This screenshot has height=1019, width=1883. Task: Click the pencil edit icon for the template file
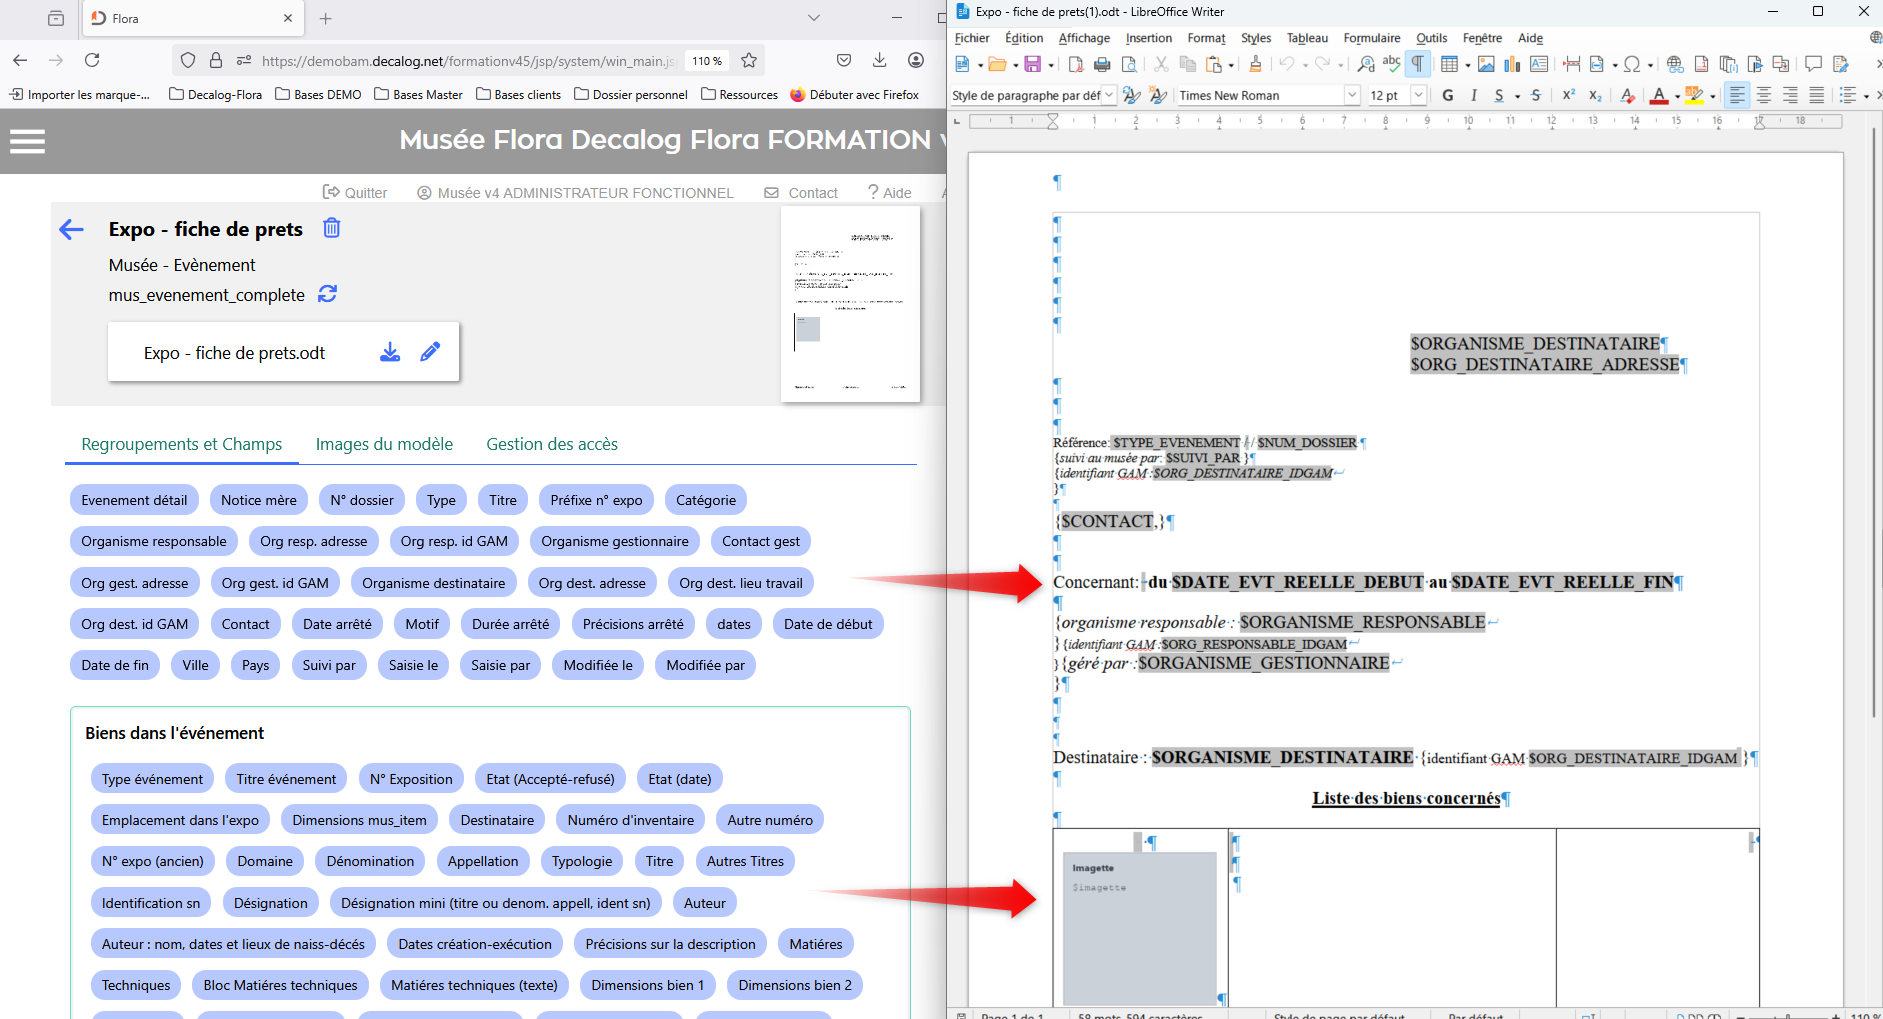pos(430,352)
